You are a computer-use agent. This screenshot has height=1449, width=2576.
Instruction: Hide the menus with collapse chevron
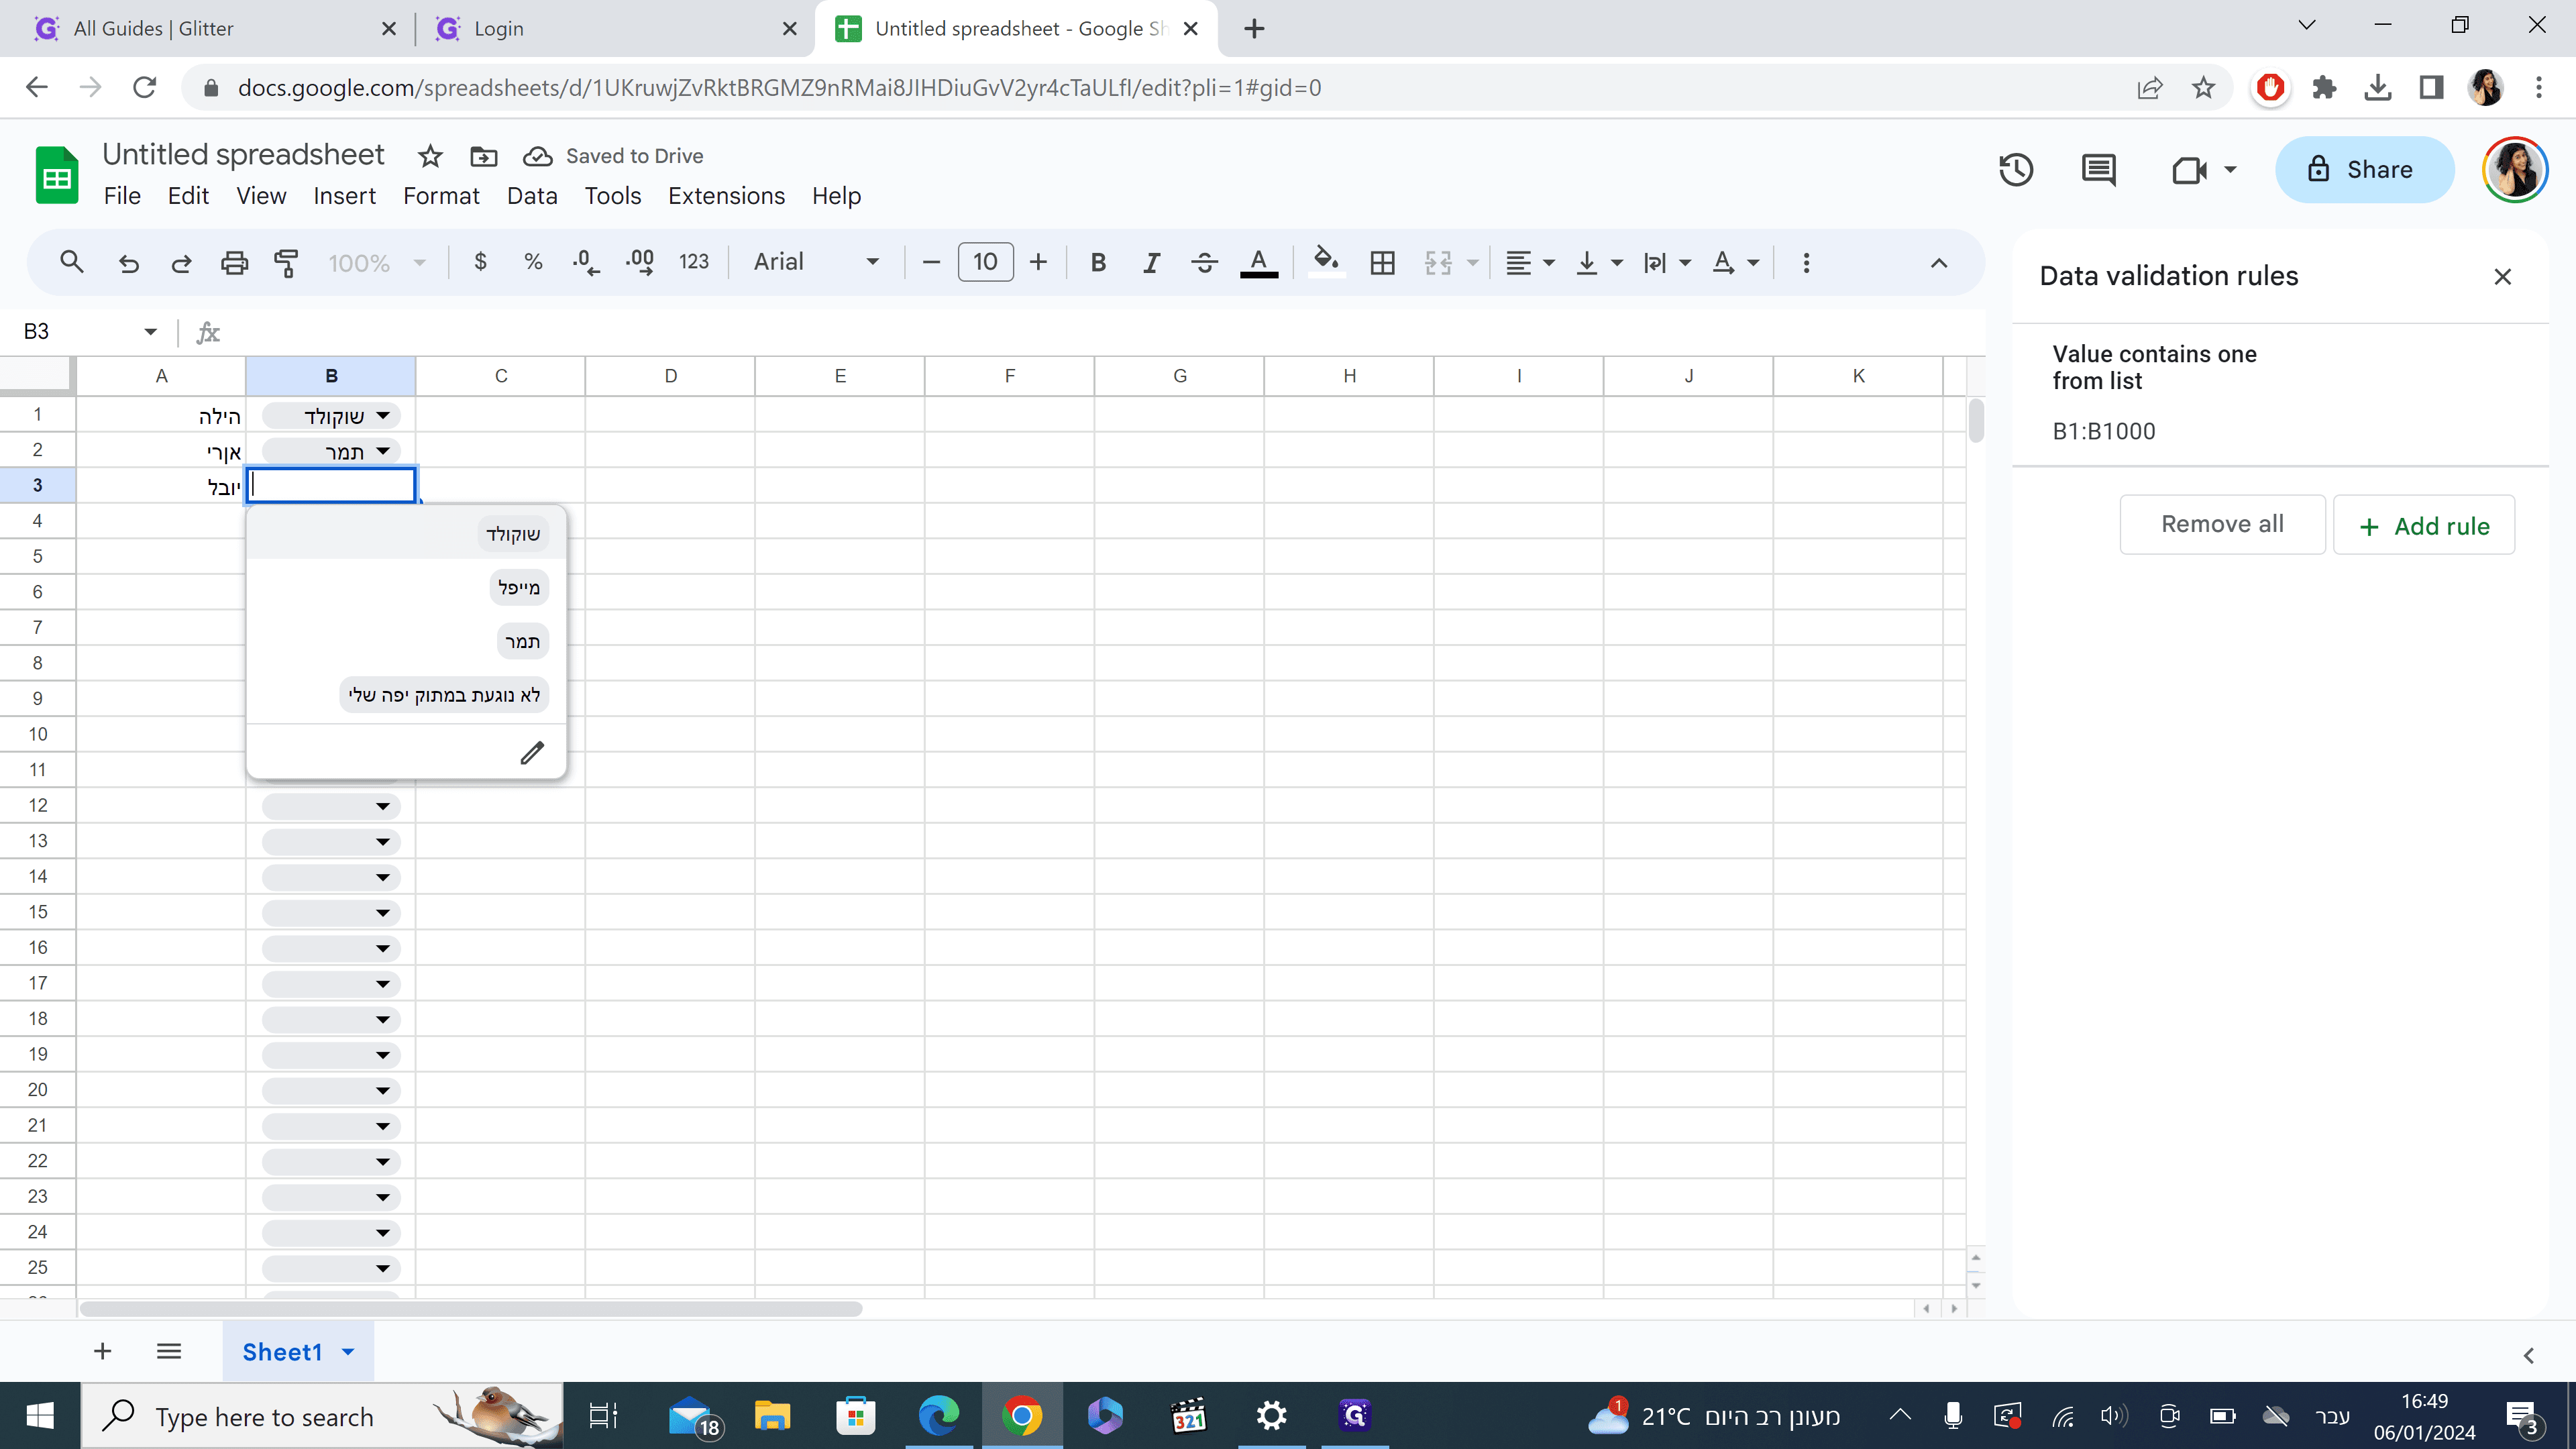point(1938,263)
